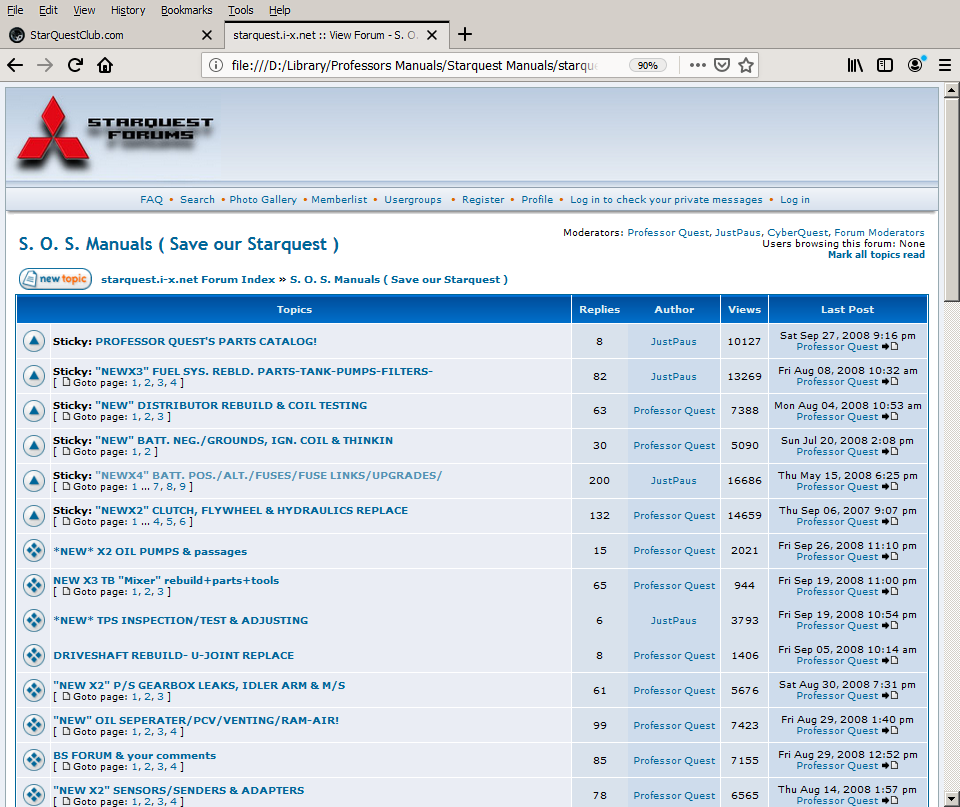This screenshot has height=807, width=960.
Task: Go to the browser home page
Action: 105,65
